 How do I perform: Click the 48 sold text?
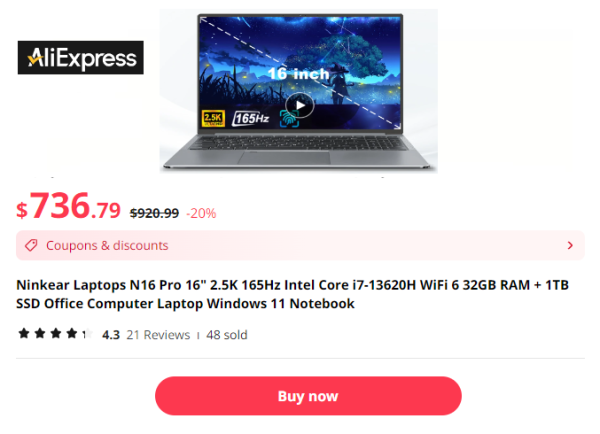227,335
